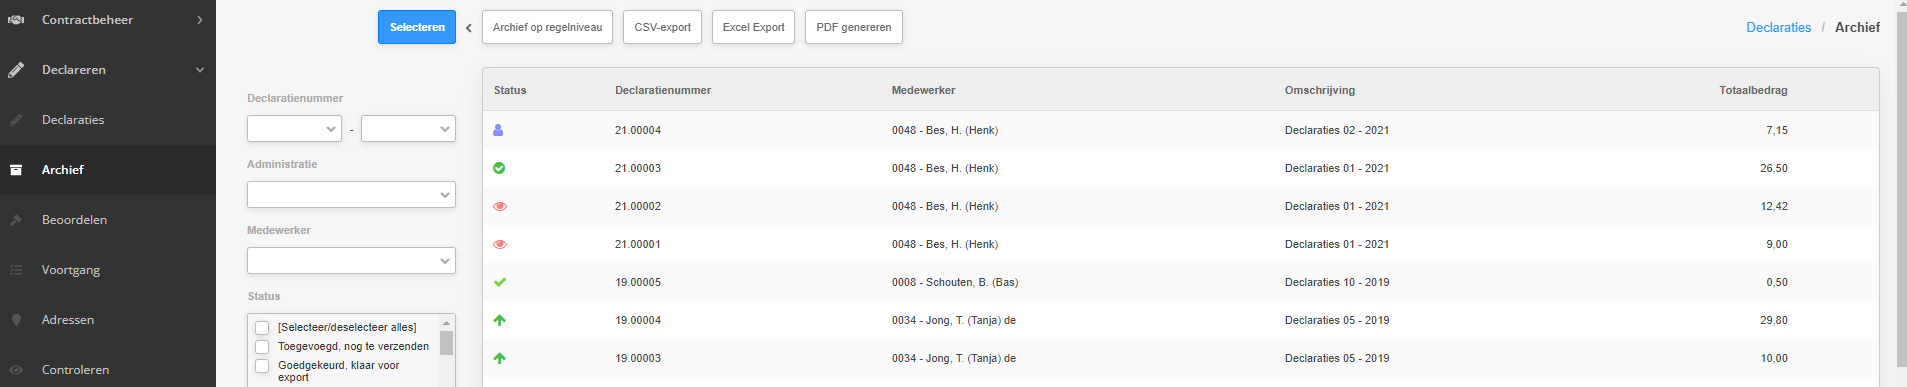The image size is (1907, 387).
Task: Click green checkmark icon for 19.00005
Action: click(500, 282)
